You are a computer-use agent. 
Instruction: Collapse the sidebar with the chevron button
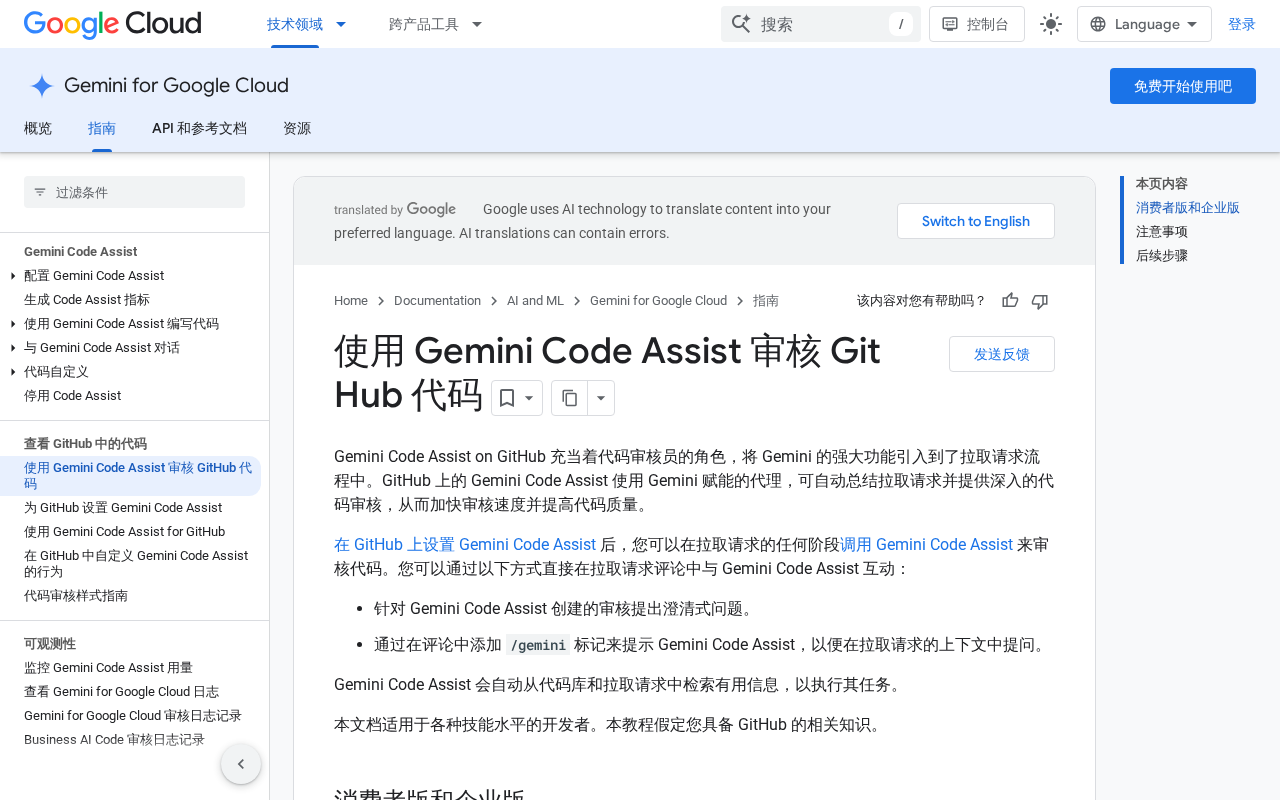(241, 764)
